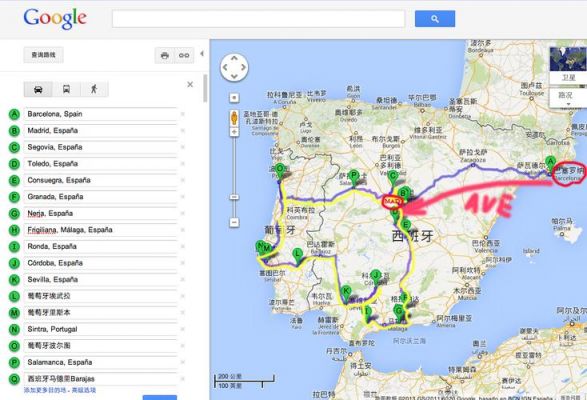Screen dimensions: 587x400
Task: Click the Nerja, España destination field
Action: (x=100, y=213)
